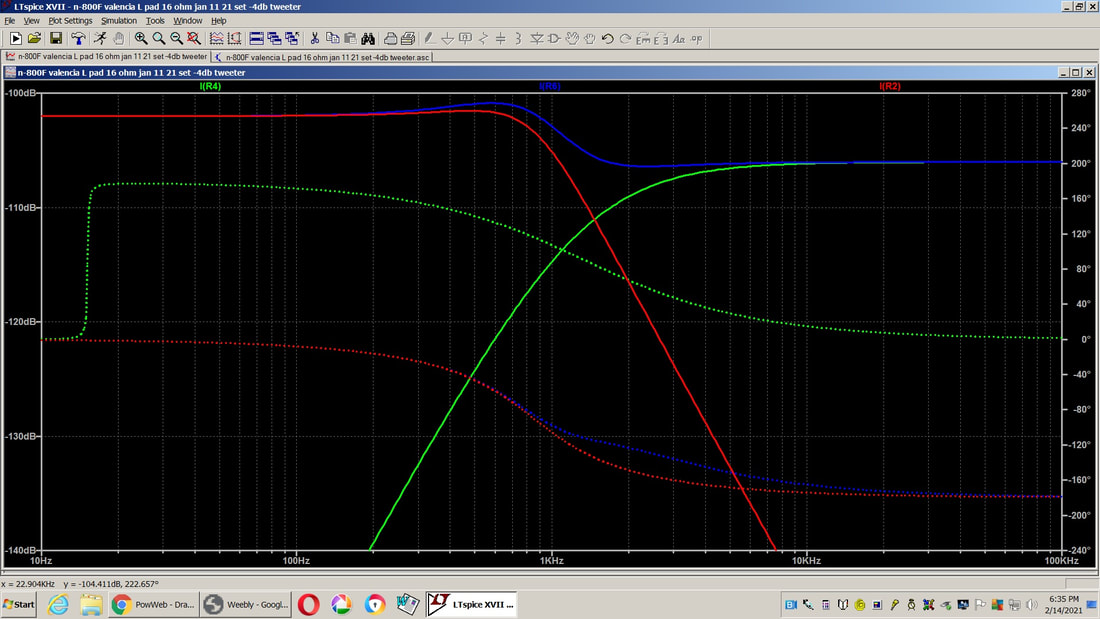Maximize the inner plot window

click(x=1075, y=72)
